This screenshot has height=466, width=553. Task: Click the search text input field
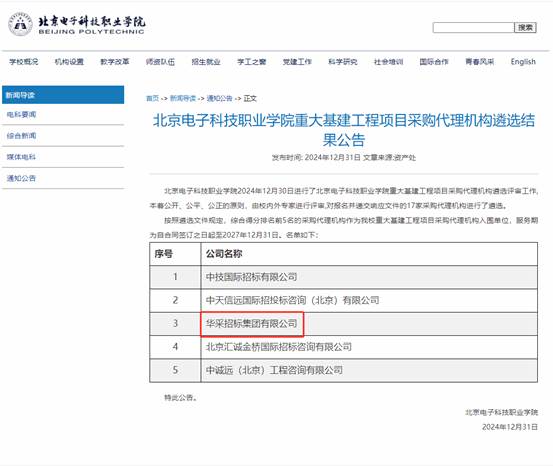(473, 28)
